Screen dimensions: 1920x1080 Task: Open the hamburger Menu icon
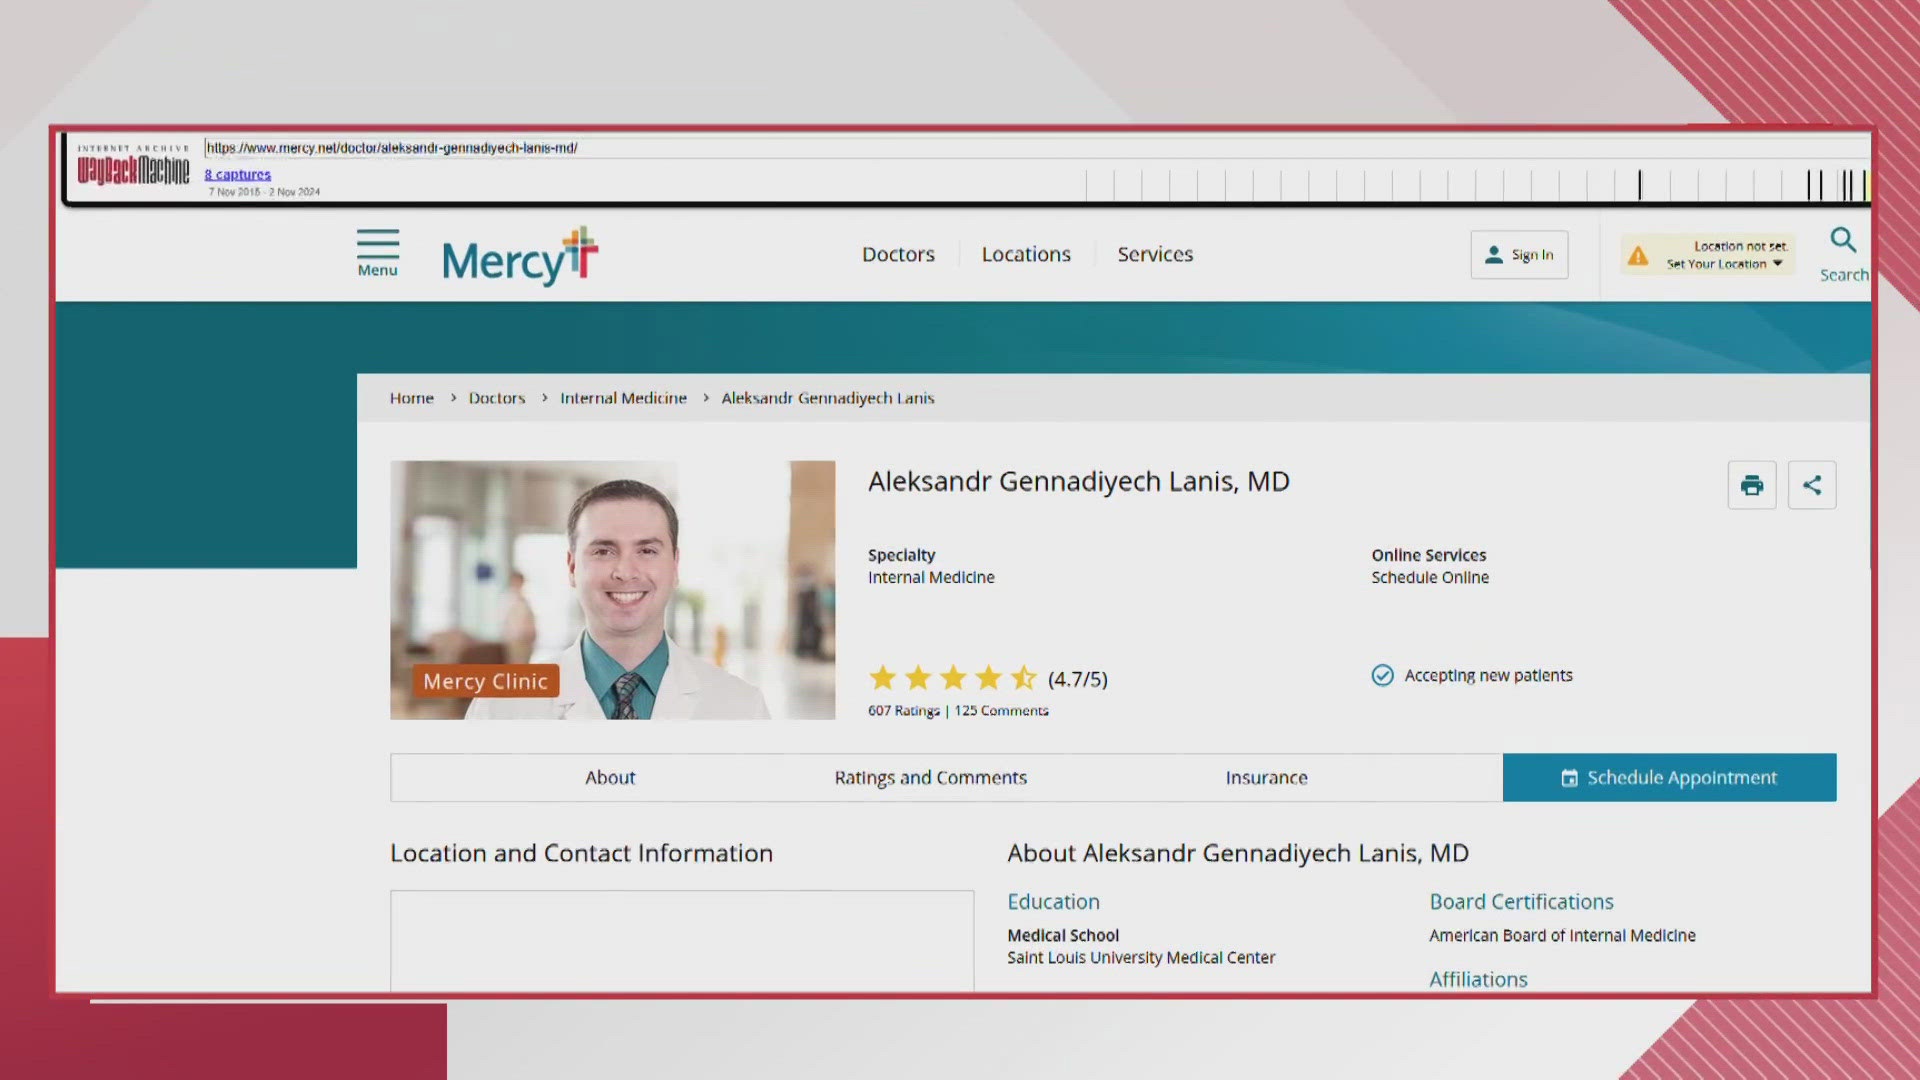pyautogui.click(x=378, y=244)
